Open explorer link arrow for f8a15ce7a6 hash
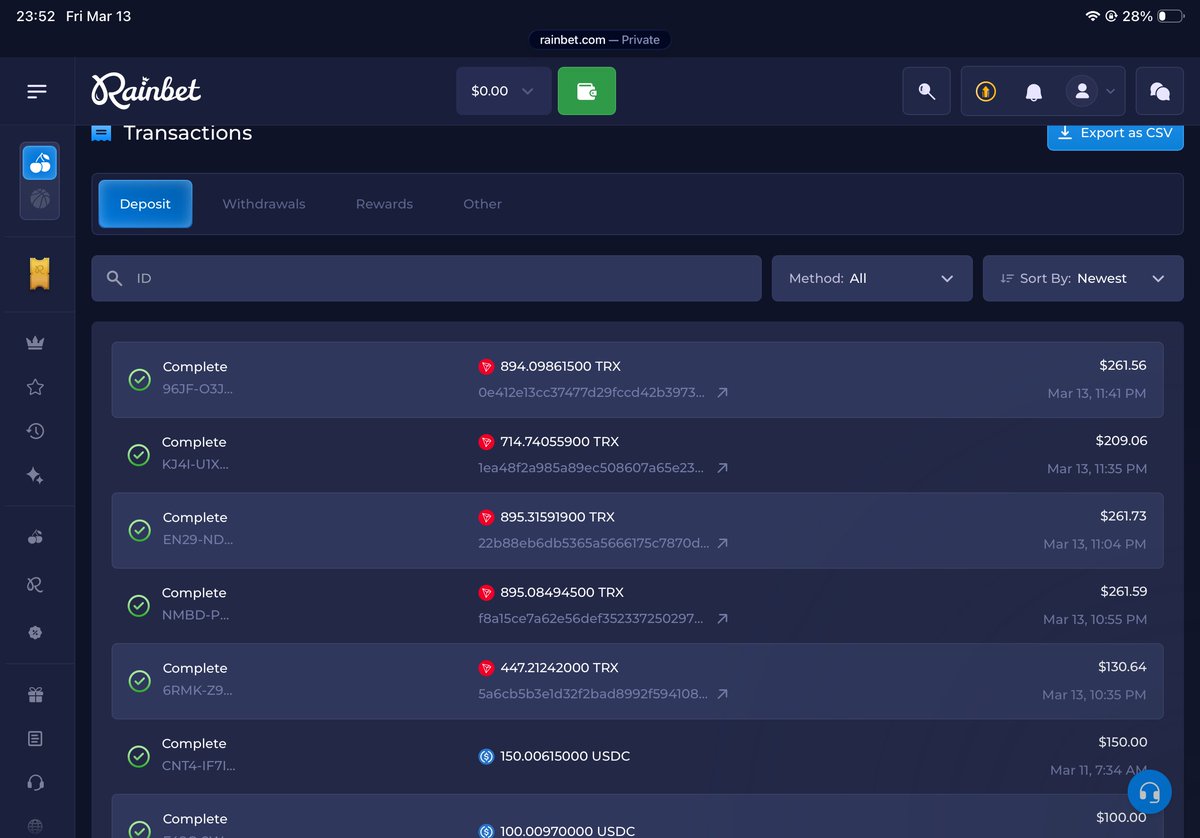This screenshot has height=838, width=1200. (x=722, y=619)
